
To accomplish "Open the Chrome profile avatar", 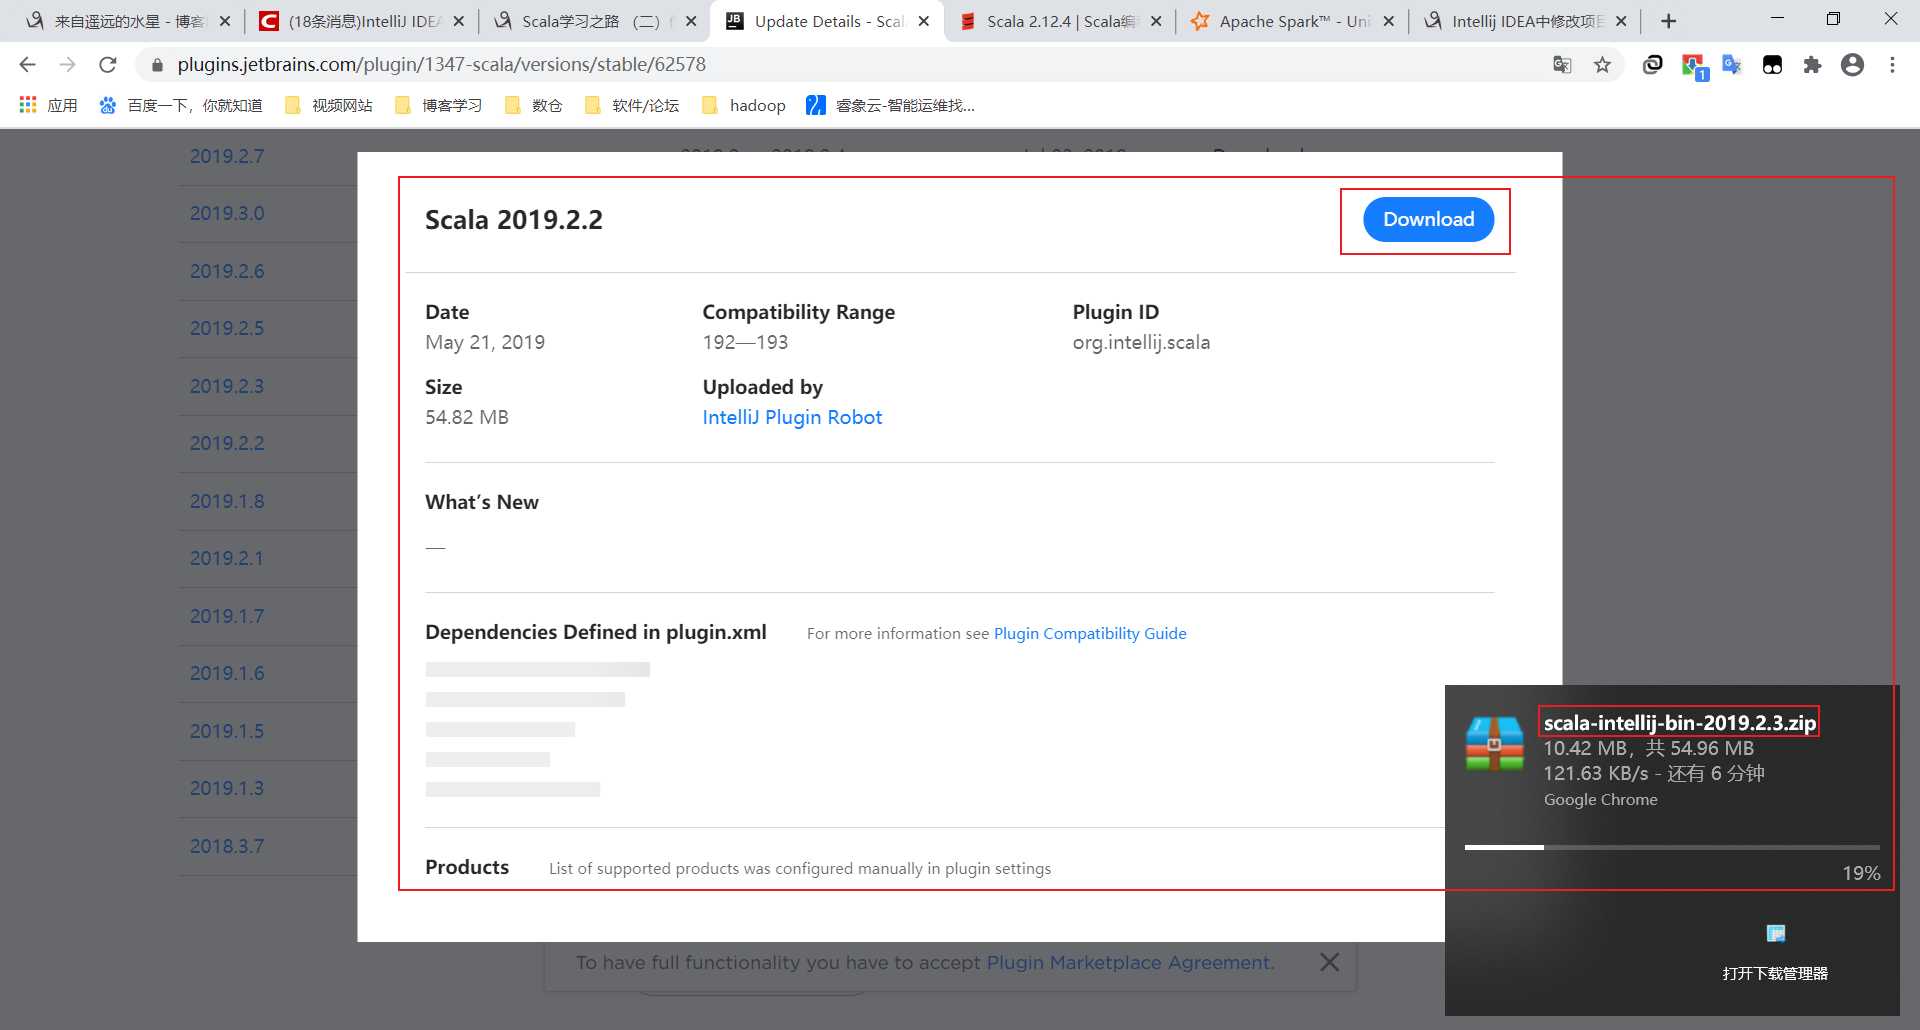I will click(x=1852, y=65).
